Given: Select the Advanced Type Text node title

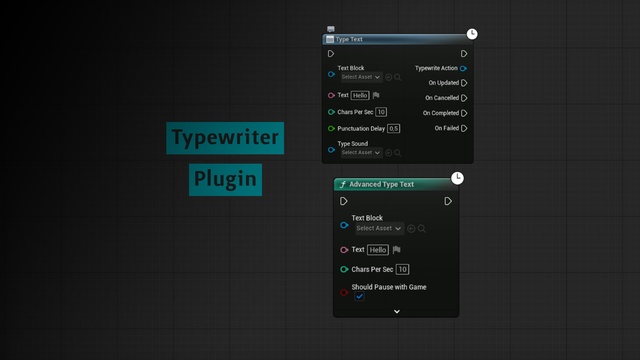Looking at the screenshot, I should point(381,184).
